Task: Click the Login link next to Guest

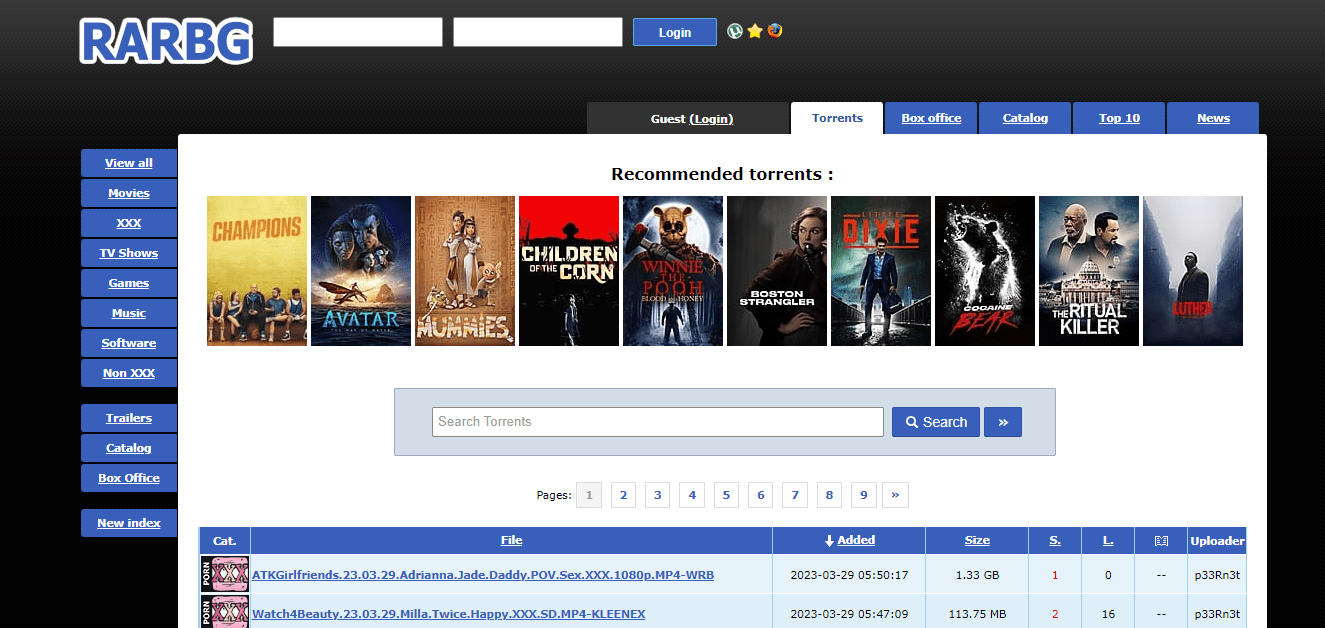Action: (711, 119)
